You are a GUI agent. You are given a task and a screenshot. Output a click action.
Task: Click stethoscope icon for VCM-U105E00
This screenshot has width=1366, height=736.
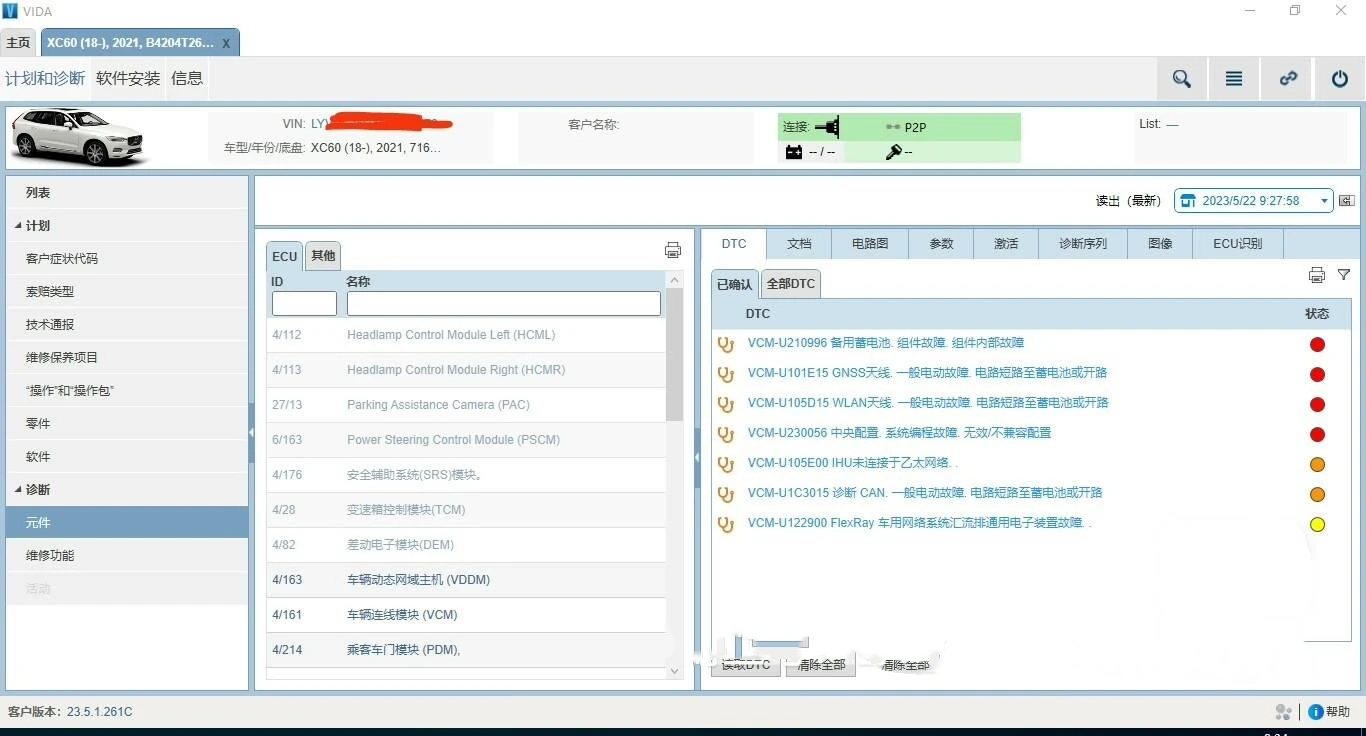[x=727, y=464]
